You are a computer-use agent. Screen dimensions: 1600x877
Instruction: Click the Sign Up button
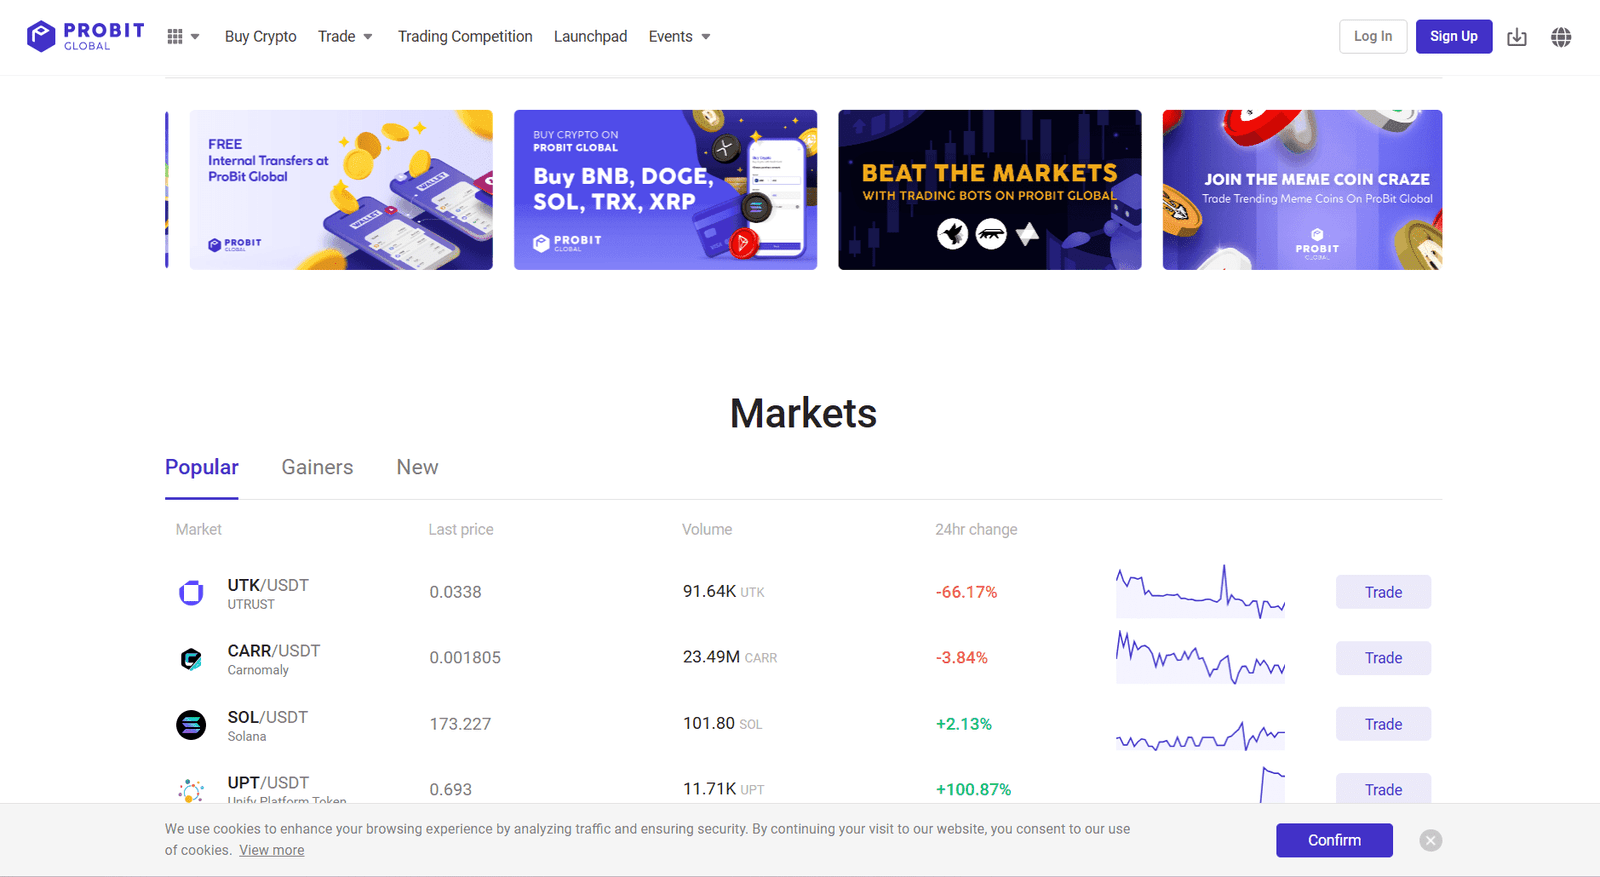pyautogui.click(x=1453, y=36)
